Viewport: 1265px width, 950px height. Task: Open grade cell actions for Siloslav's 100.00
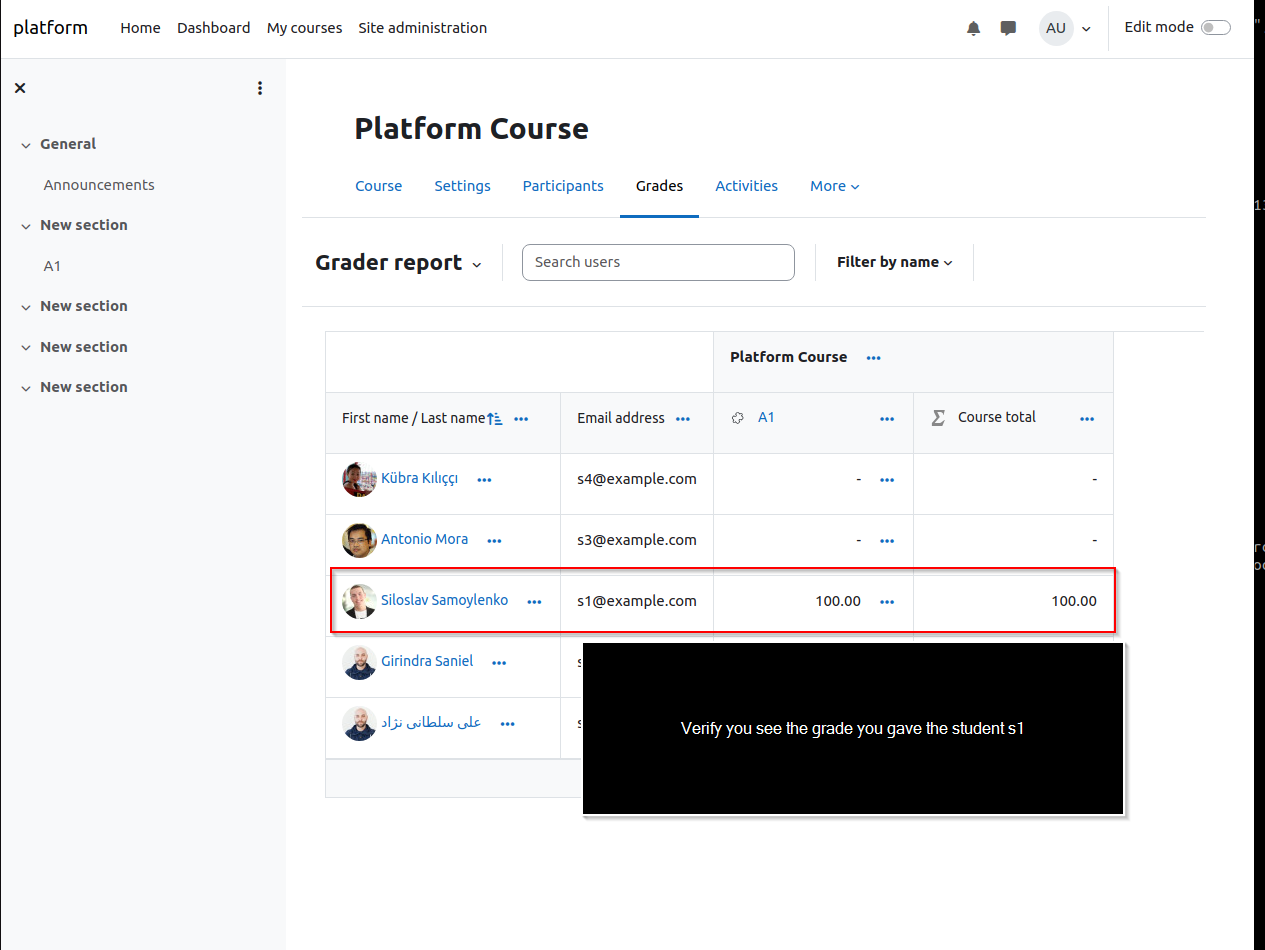(x=887, y=602)
